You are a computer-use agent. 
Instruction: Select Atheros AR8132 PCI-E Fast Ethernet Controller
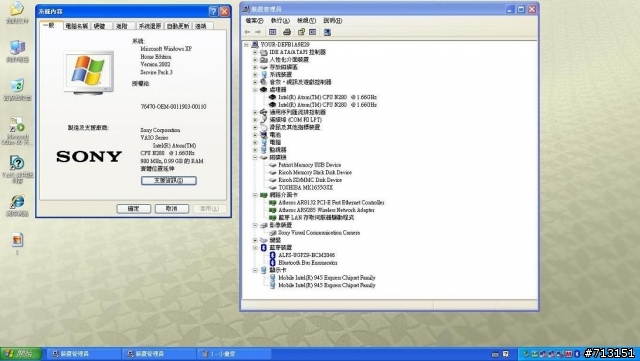331,203
